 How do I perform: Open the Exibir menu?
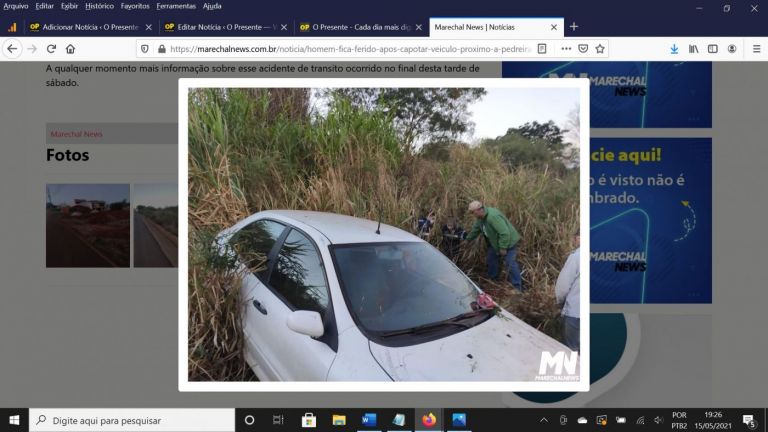coord(70,6)
